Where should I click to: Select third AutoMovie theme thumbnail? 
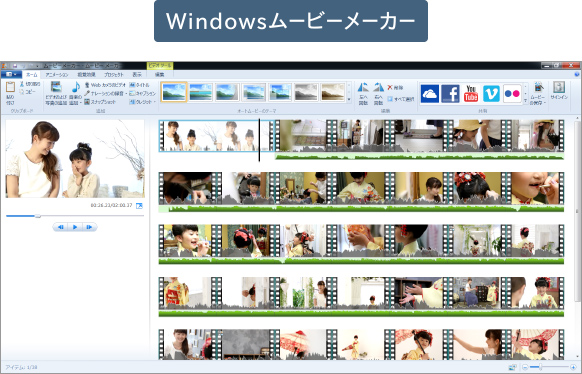tap(227, 92)
